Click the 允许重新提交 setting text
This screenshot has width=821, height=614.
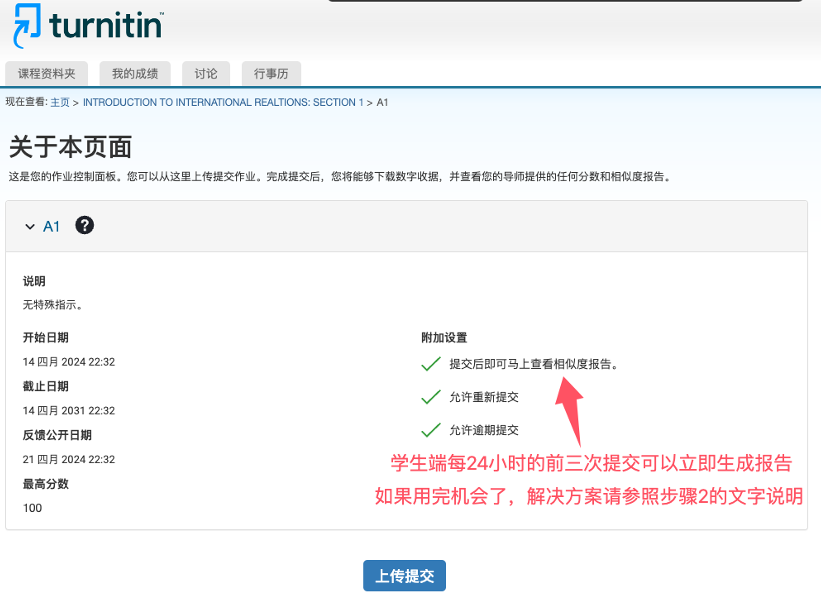point(484,397)
